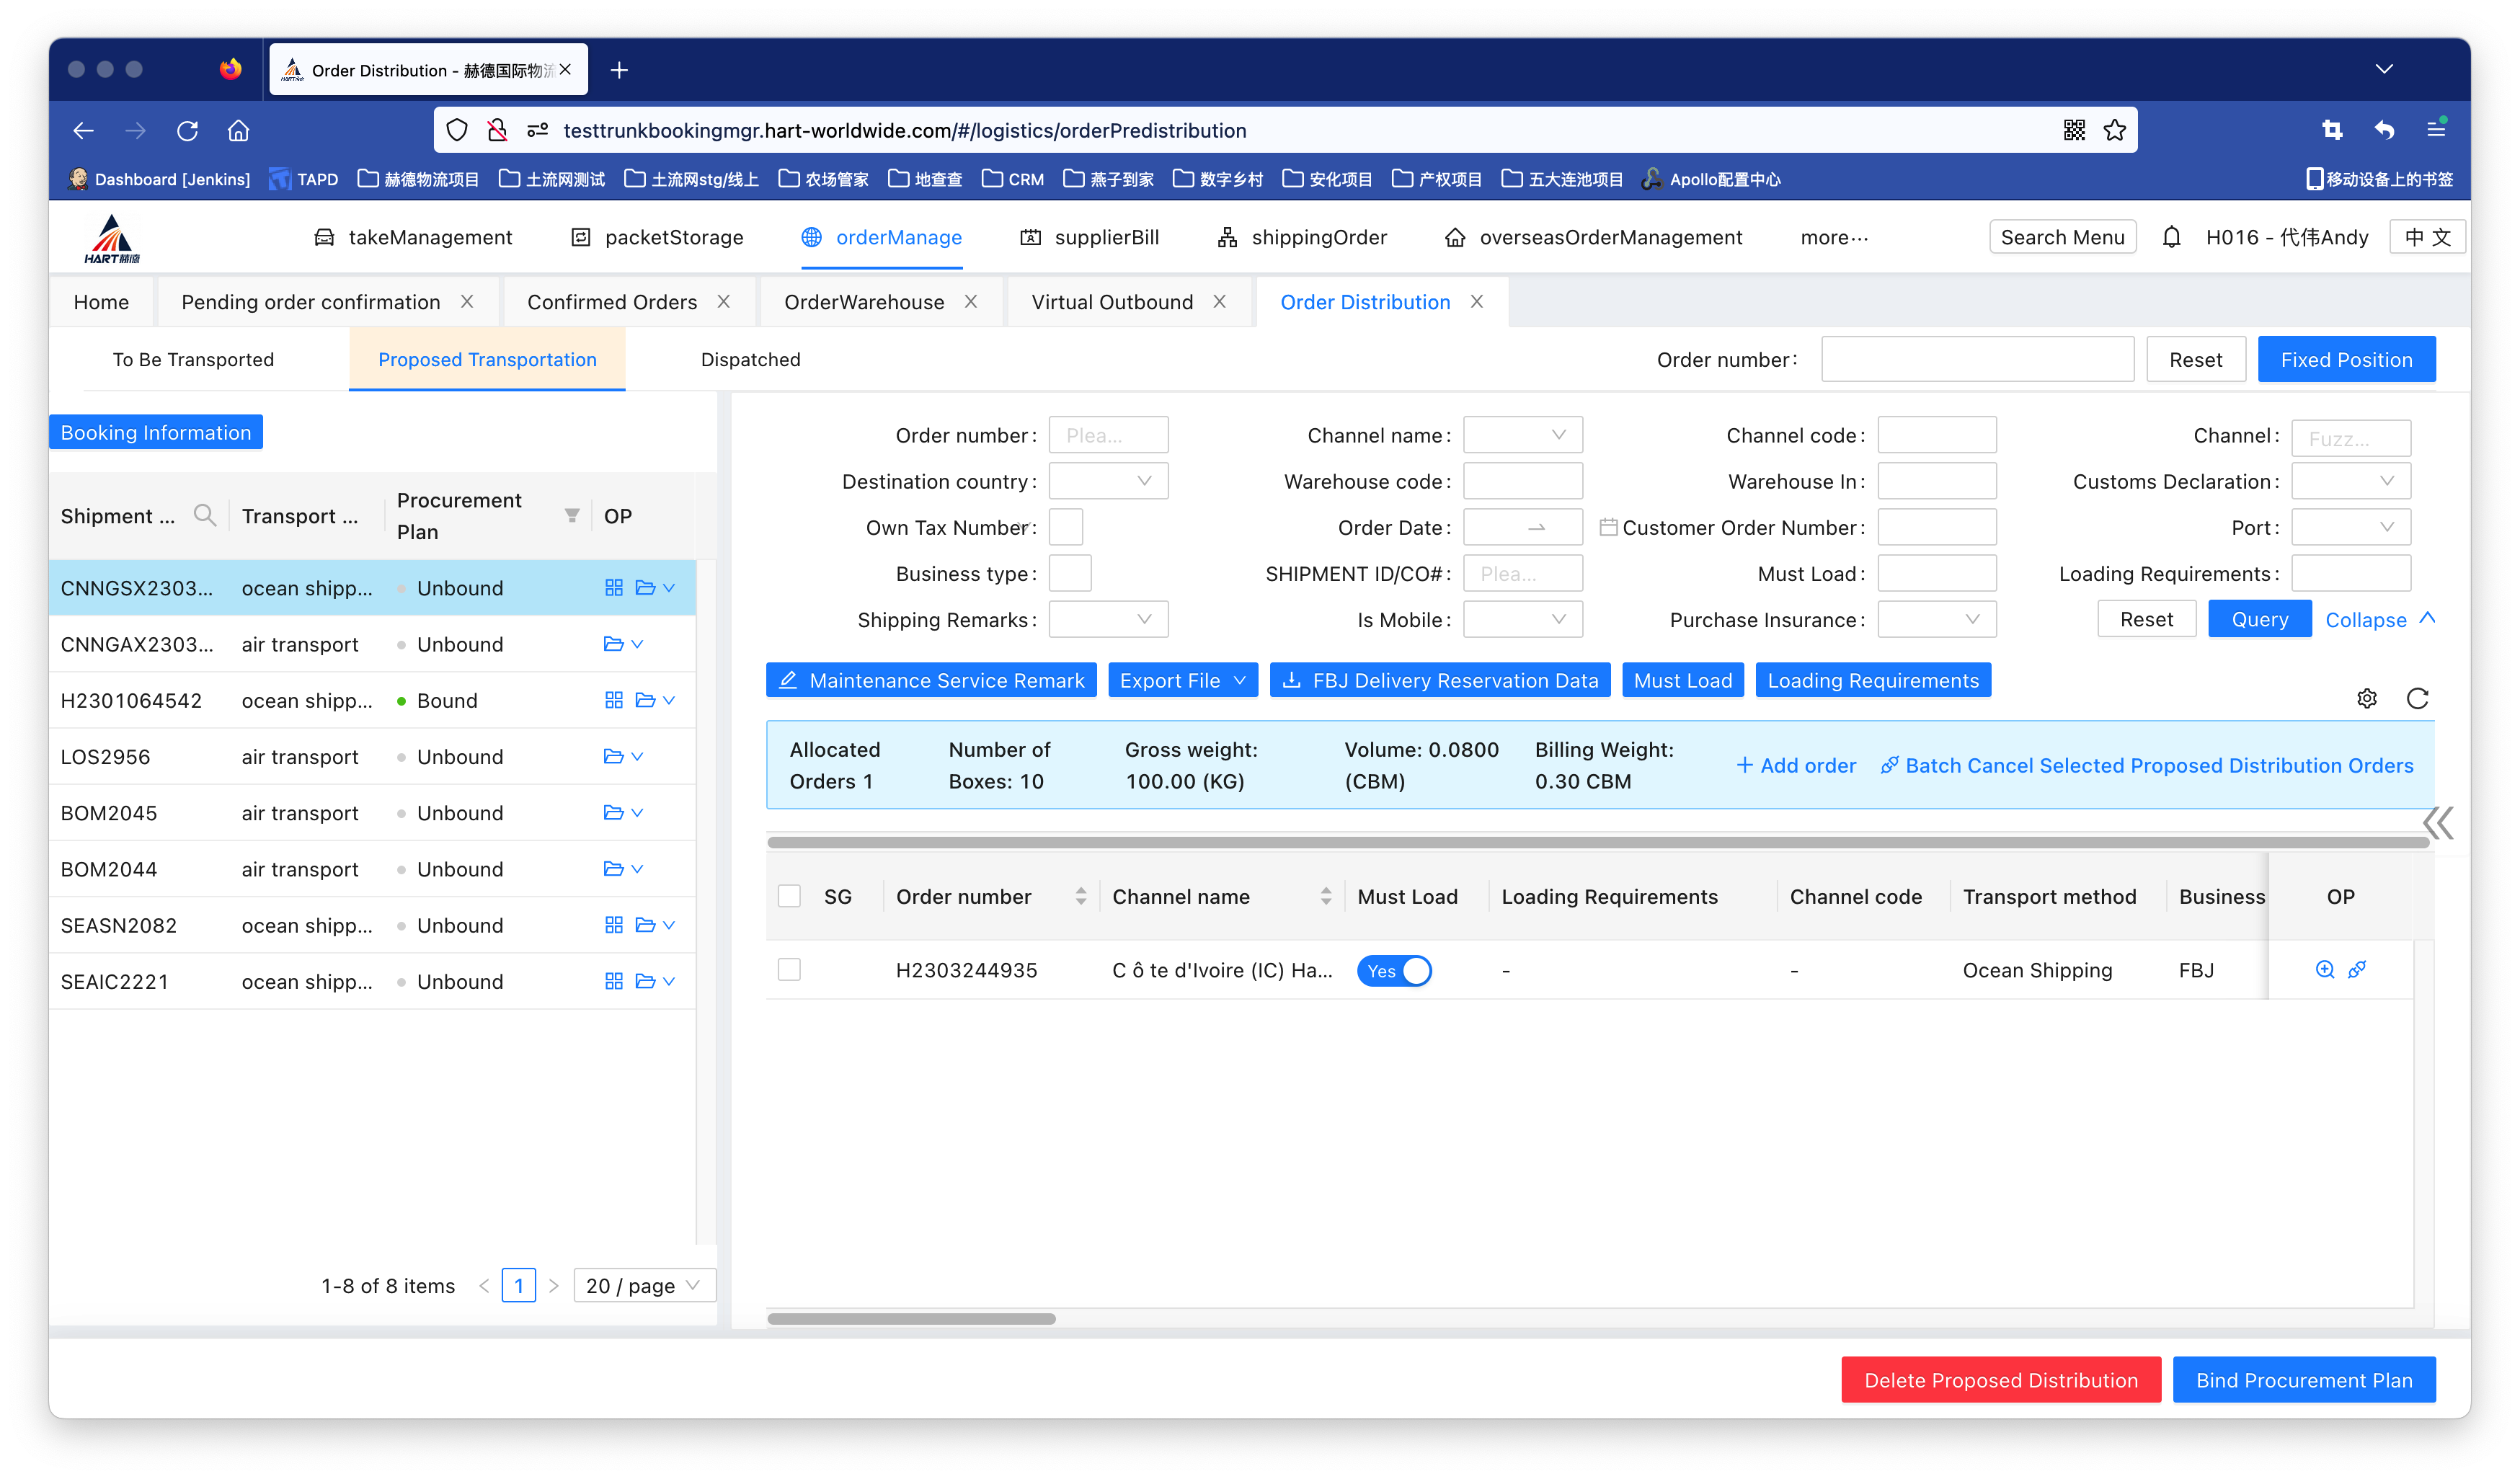
Task: Check the select-all checkbox in table header
Action: pyautogui.click(x=789, y=896)
